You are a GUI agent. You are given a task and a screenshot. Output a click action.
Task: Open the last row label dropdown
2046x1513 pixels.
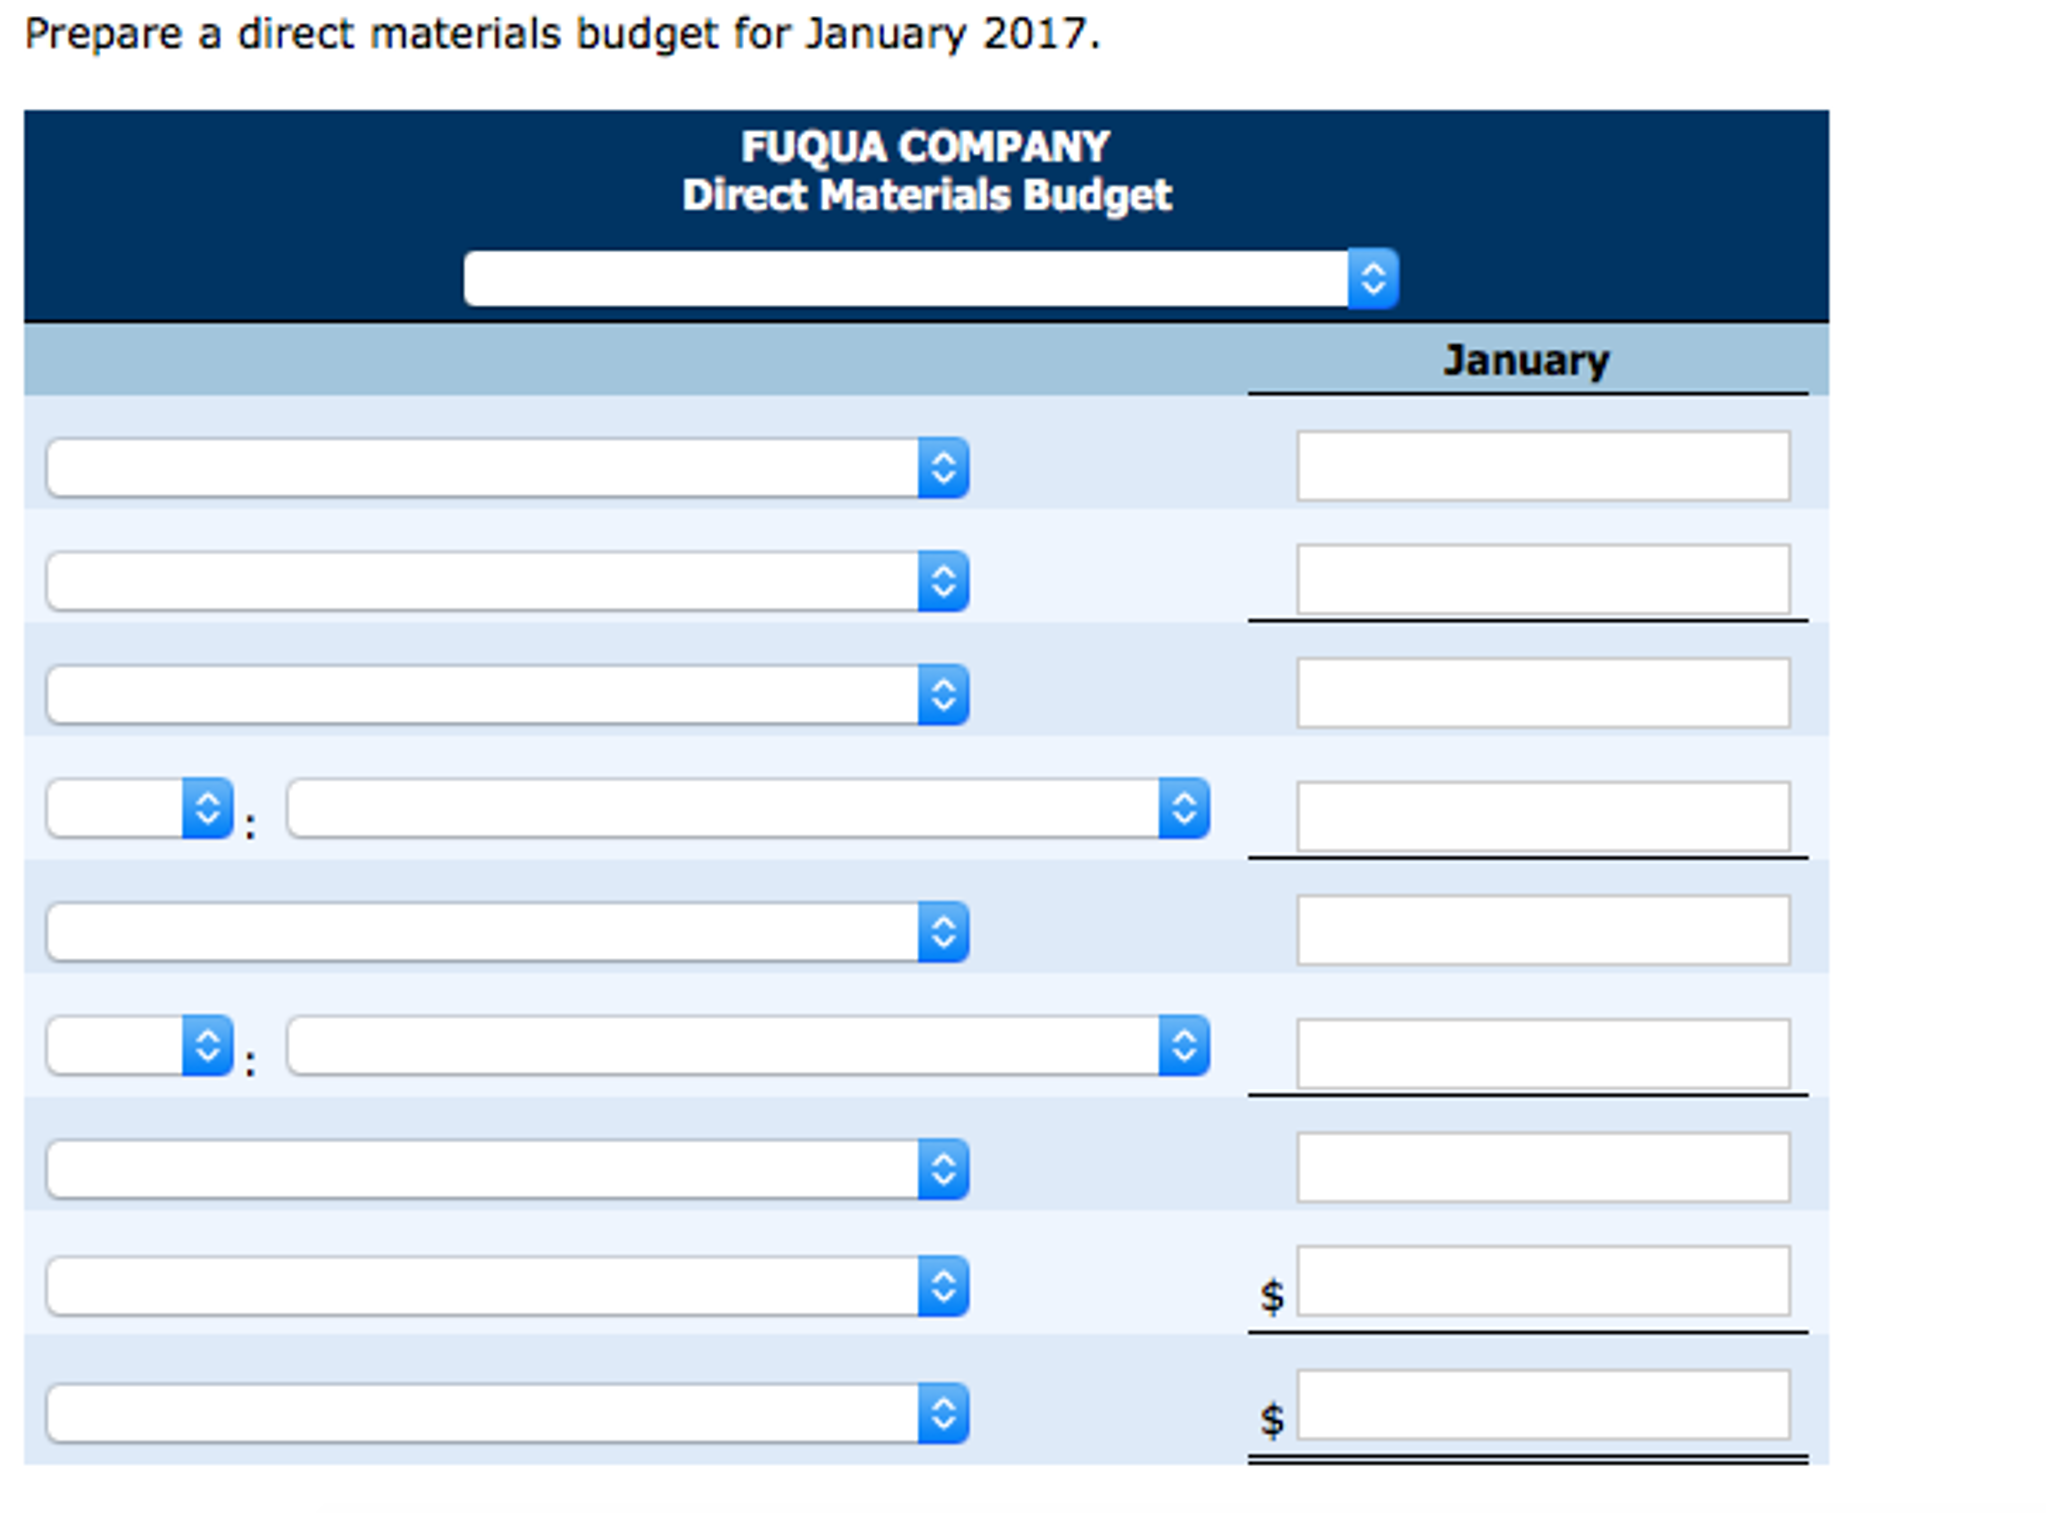coord(507,1413)
